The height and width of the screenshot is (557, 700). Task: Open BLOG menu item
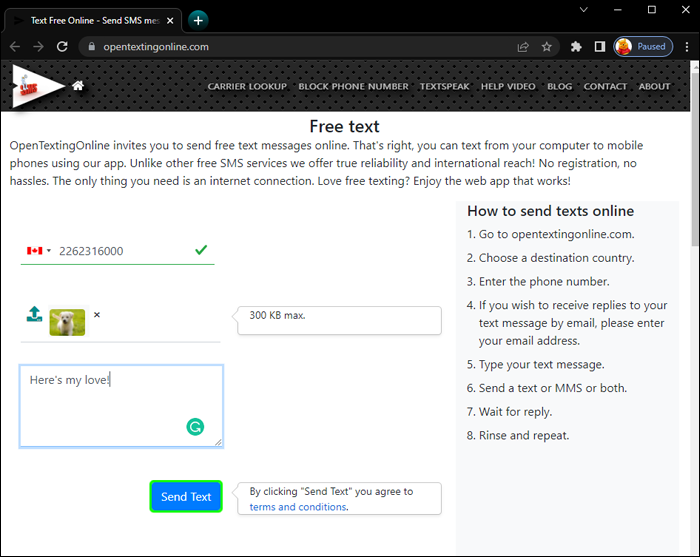click(x=559, y=87)
